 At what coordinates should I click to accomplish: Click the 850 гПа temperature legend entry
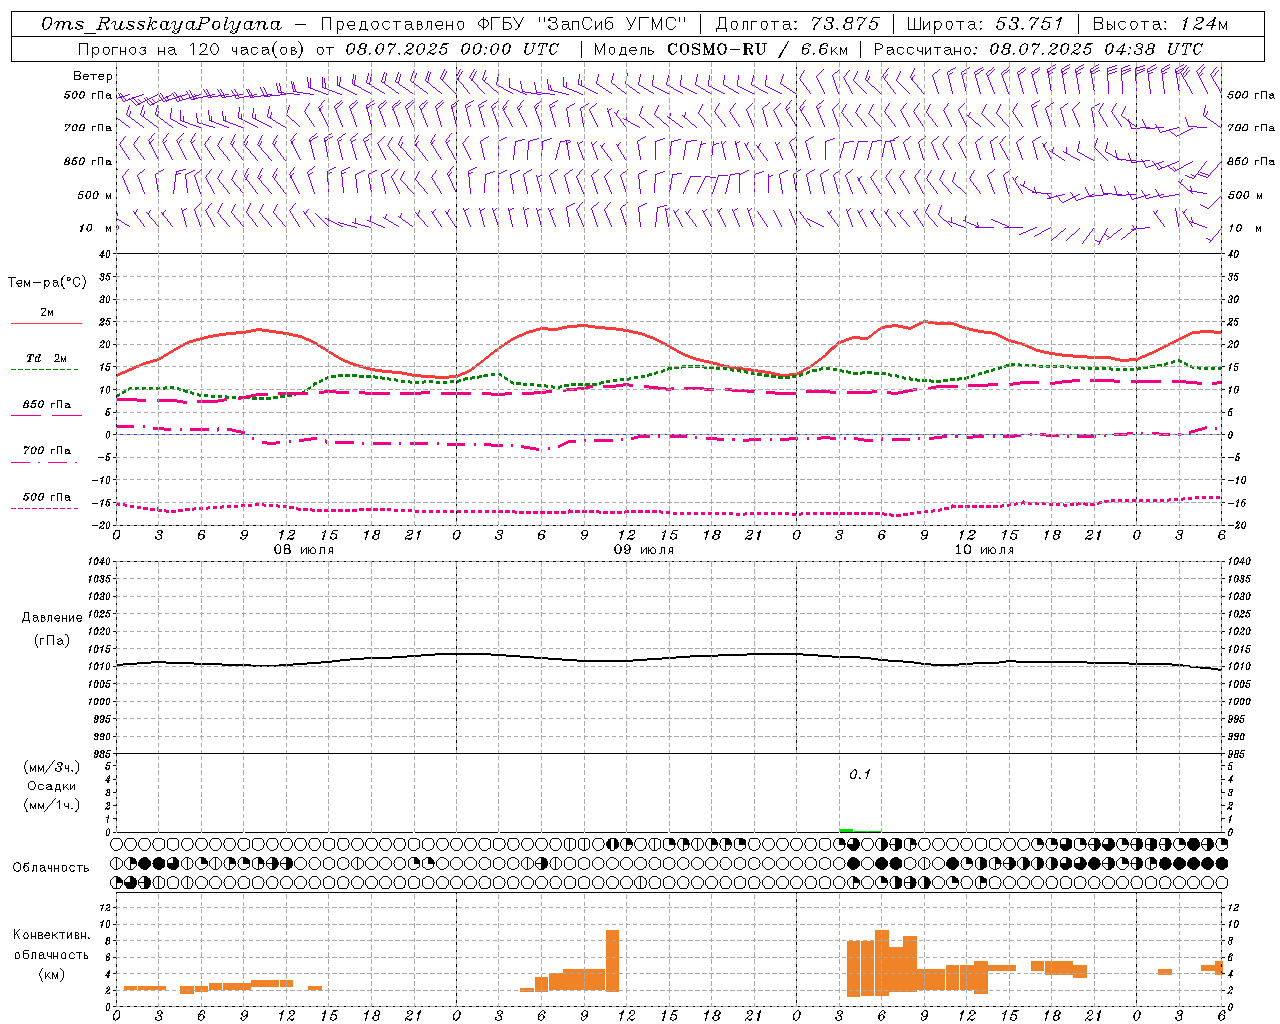pyautogui.click(x=47, y=405)
